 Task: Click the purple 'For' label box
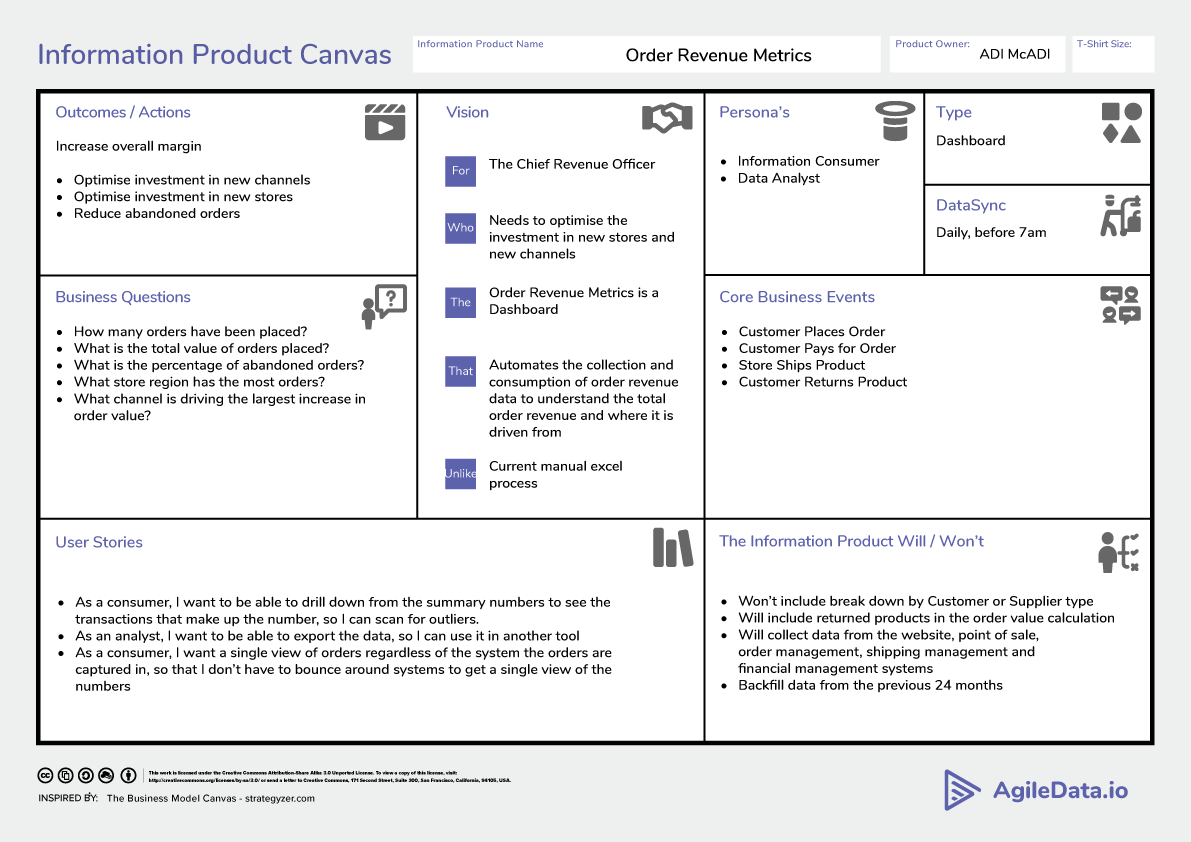[460, 171]
